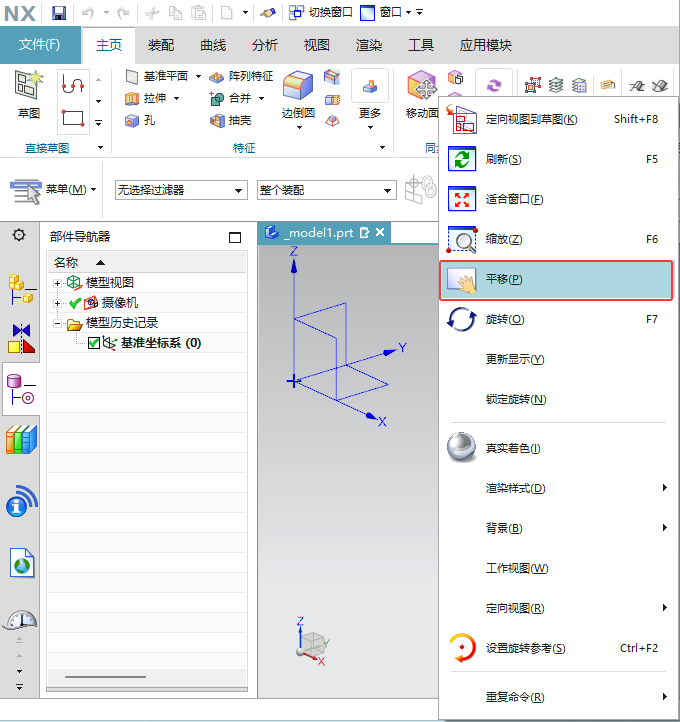Image resolution: width=680 pixels, height=722 pixels.
Task: Click the navigator horizontal scrollbar
Action: [x=105, y=677]
